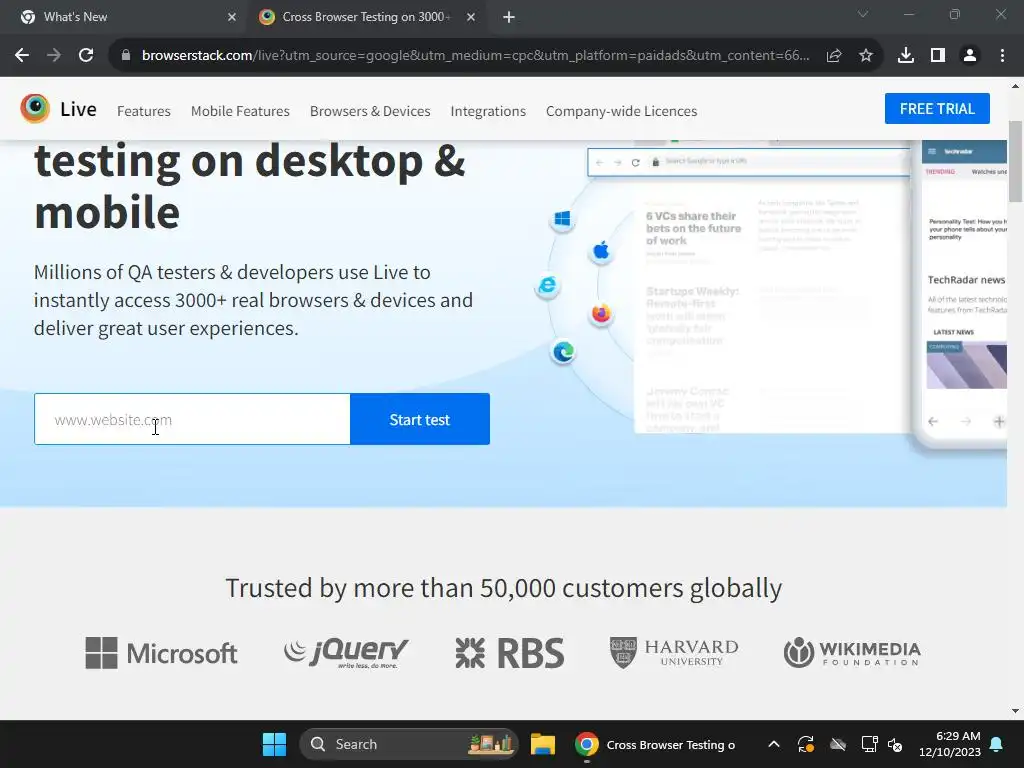Open the Features menu item

point(144,111)
